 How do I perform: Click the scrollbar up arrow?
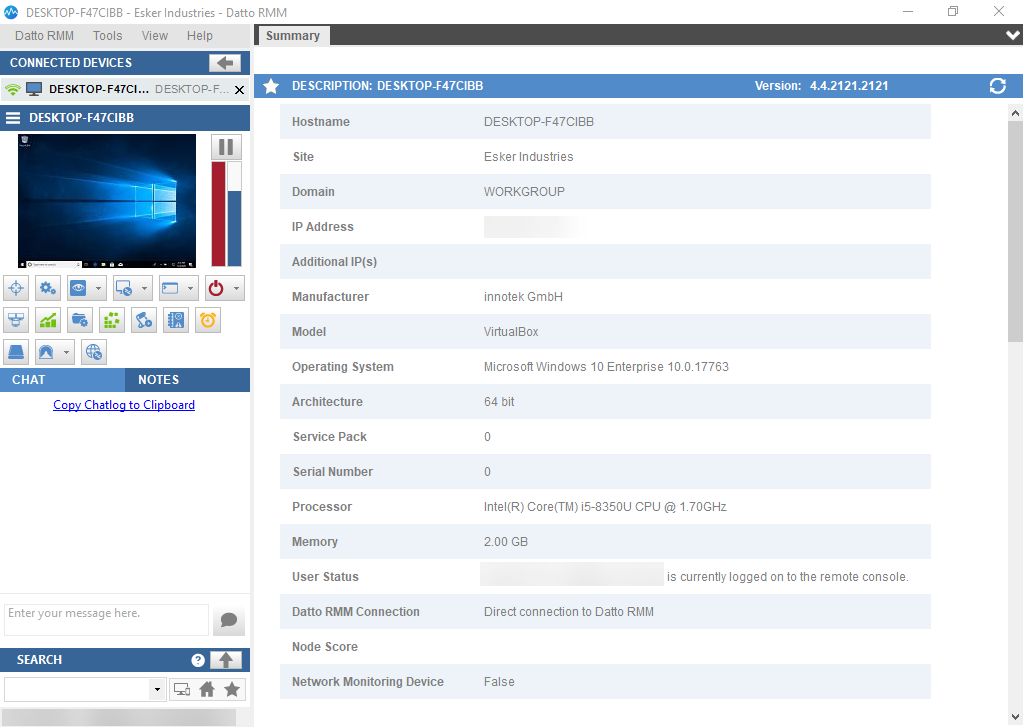tap(1015, 114)
